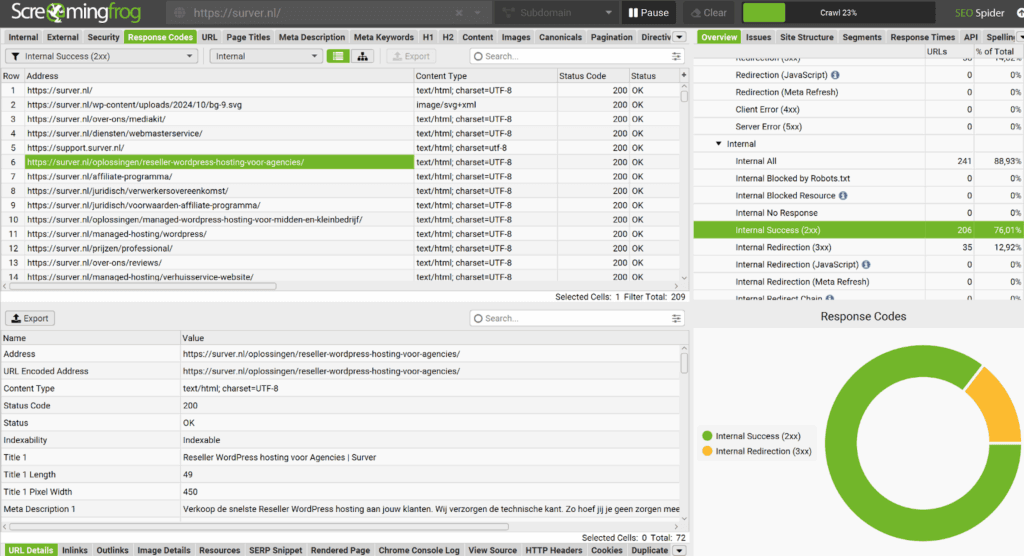Open the SERP Snippet bottom tab
1024x556 pixels.
click(276, 550)
